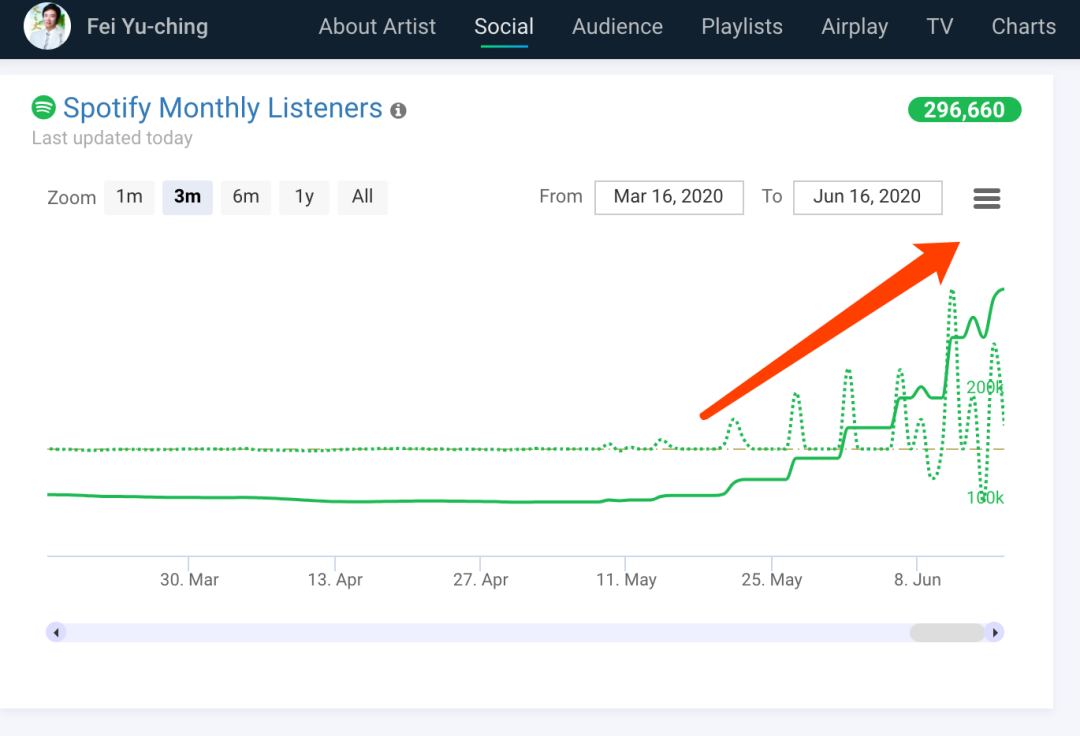
Task: Click the To date field Jun 16, 2020
Action: (867, 197)
